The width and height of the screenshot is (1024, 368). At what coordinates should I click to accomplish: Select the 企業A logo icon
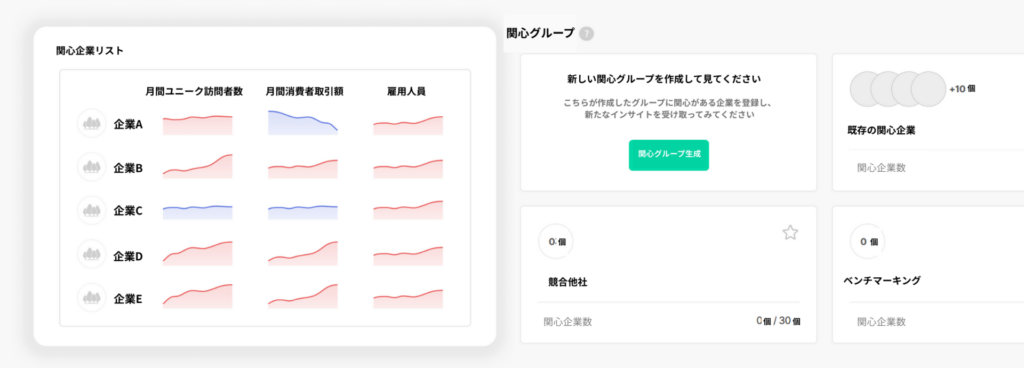click(91, 123)
